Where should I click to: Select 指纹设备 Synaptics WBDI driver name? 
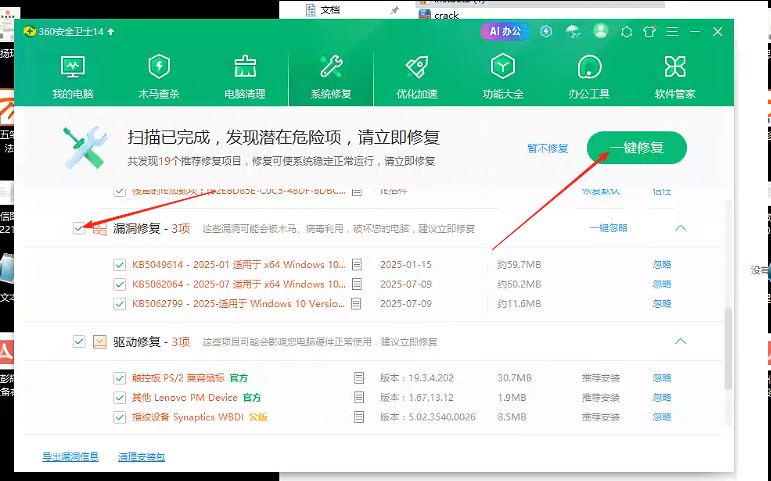(x=188, y=417)
